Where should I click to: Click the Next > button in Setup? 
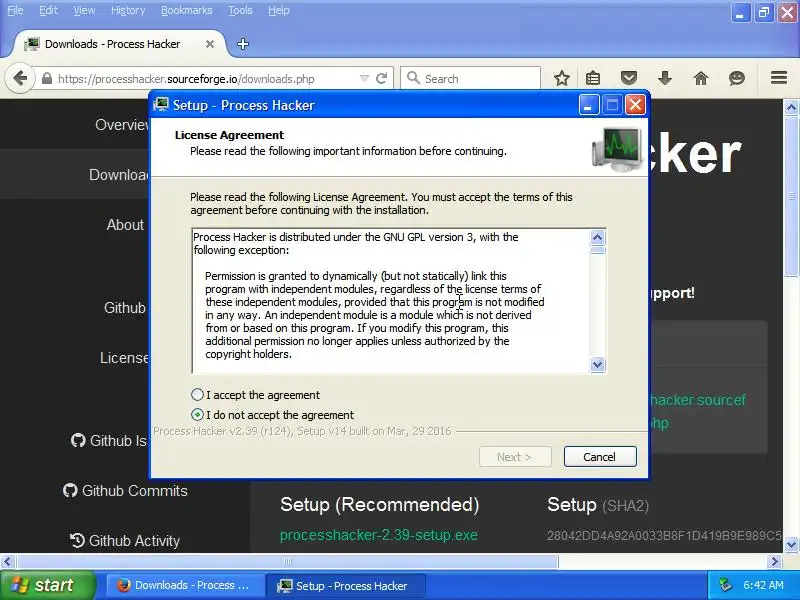[x=515, y=457]
